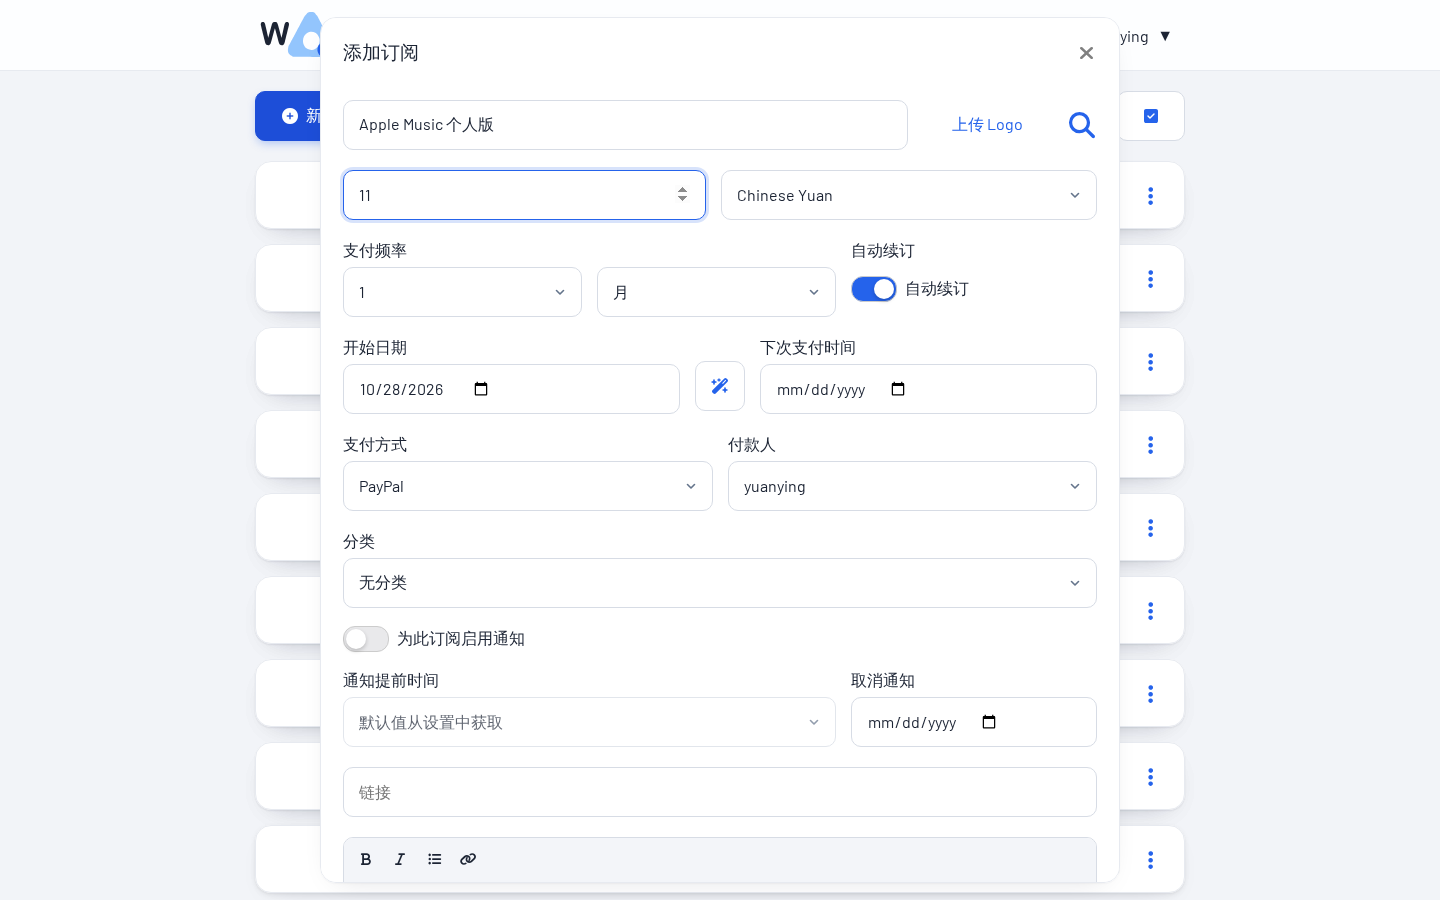Enable 为此订阅启用通知 switch
This screenshot has width=1440, height=900.
pos(366,639)
